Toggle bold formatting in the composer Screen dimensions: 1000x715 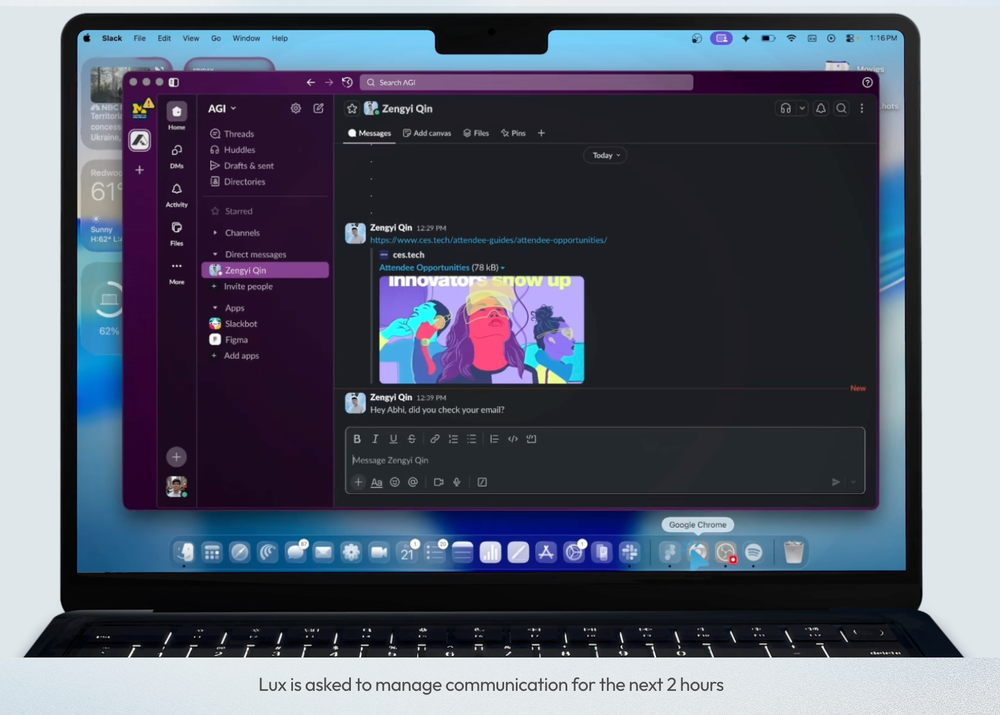pyautogui.click(x=357, y=438)
